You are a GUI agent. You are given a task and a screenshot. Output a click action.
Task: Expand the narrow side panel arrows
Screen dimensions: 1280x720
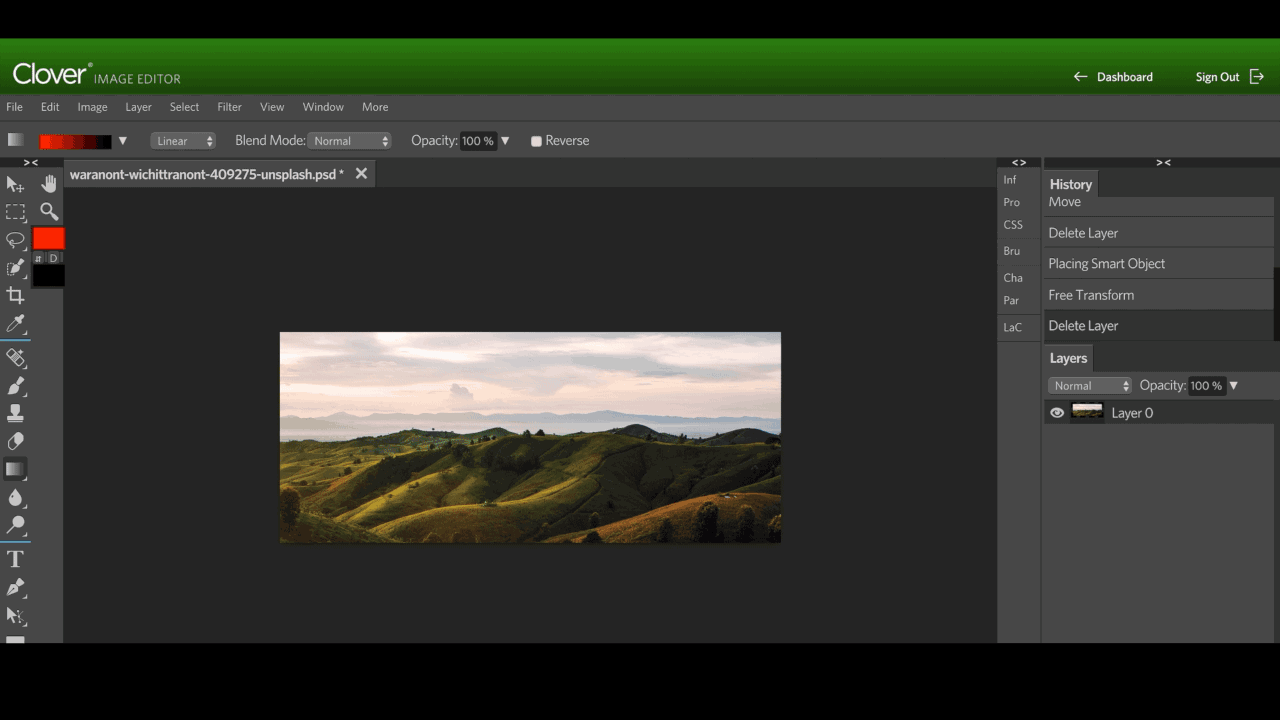click(1019, 163)
